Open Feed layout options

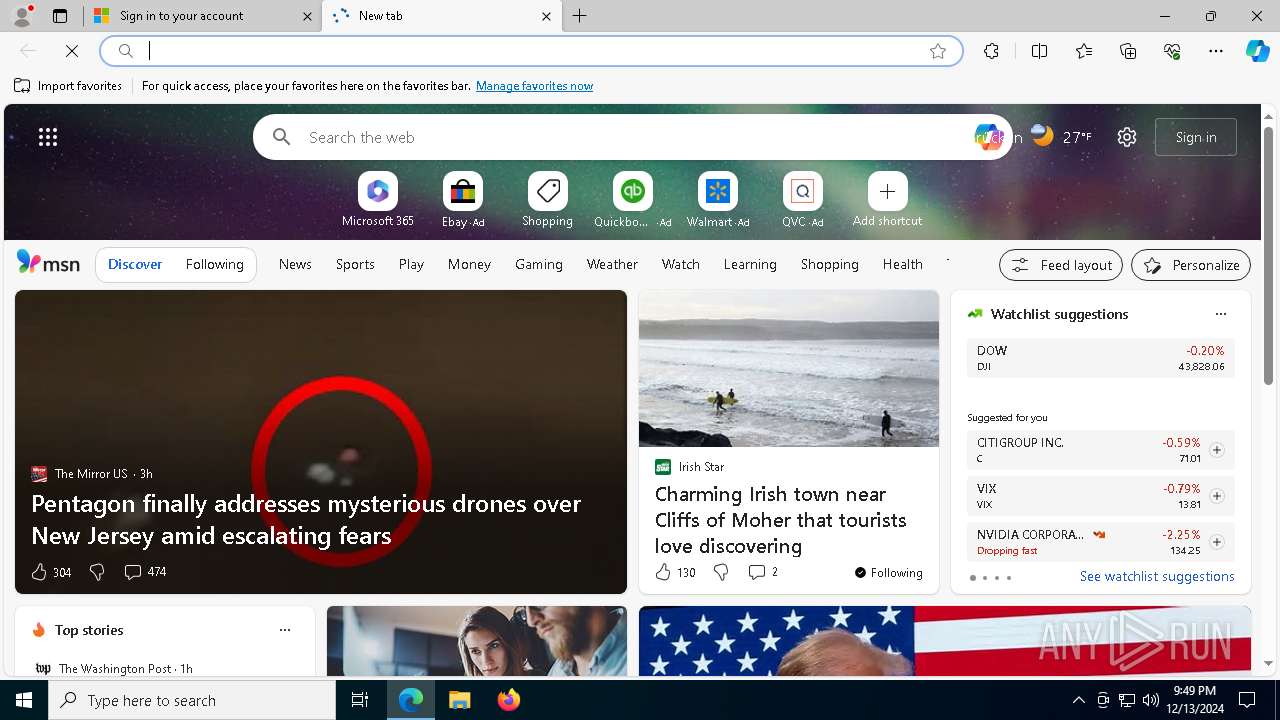click(1061, 265)
